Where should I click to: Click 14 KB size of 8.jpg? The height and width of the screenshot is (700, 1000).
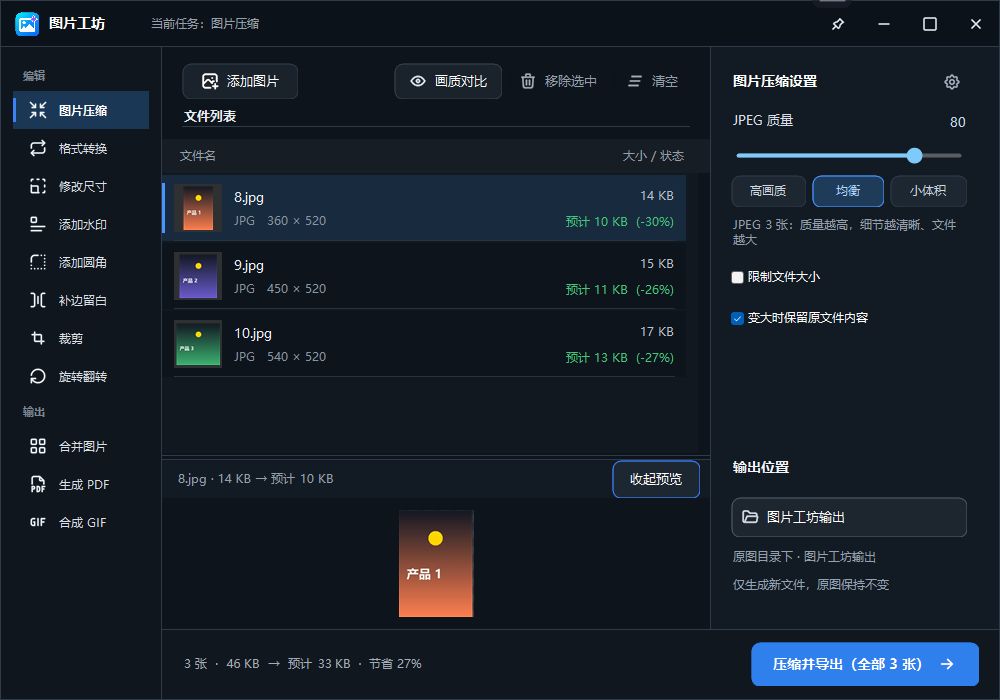(x=656, y=196)
